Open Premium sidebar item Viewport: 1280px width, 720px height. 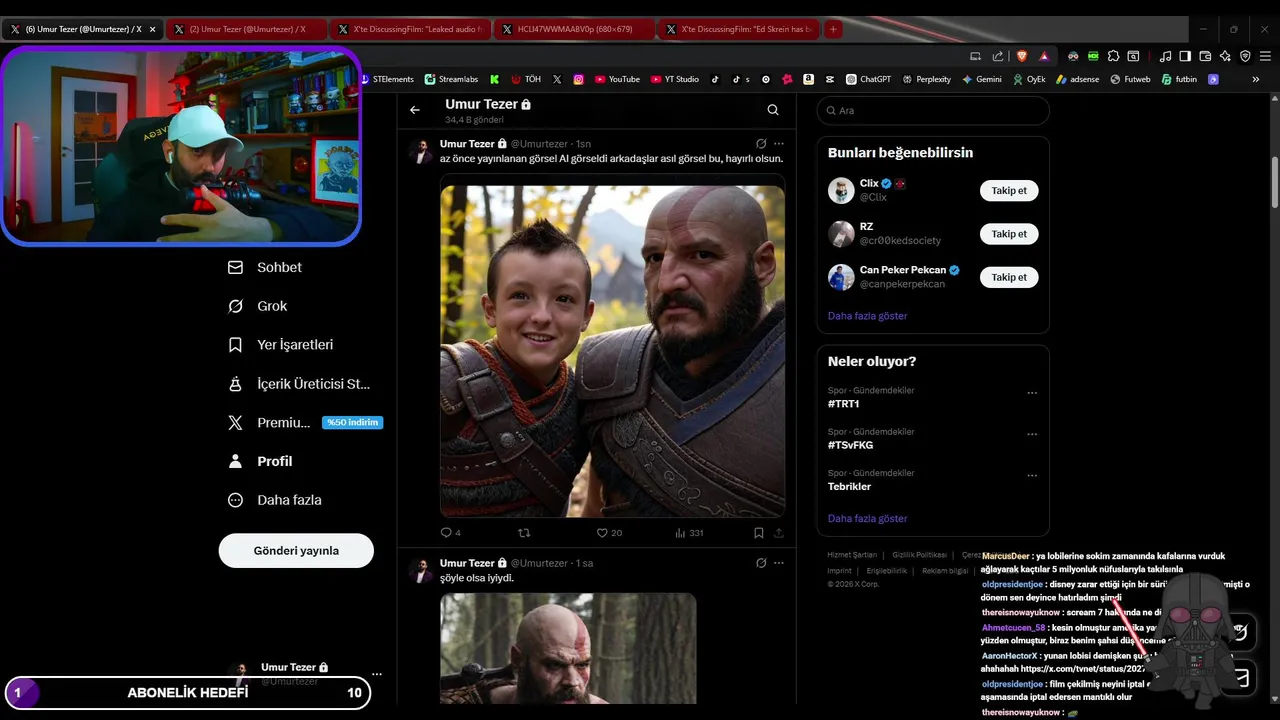click(x=305, y=423)
